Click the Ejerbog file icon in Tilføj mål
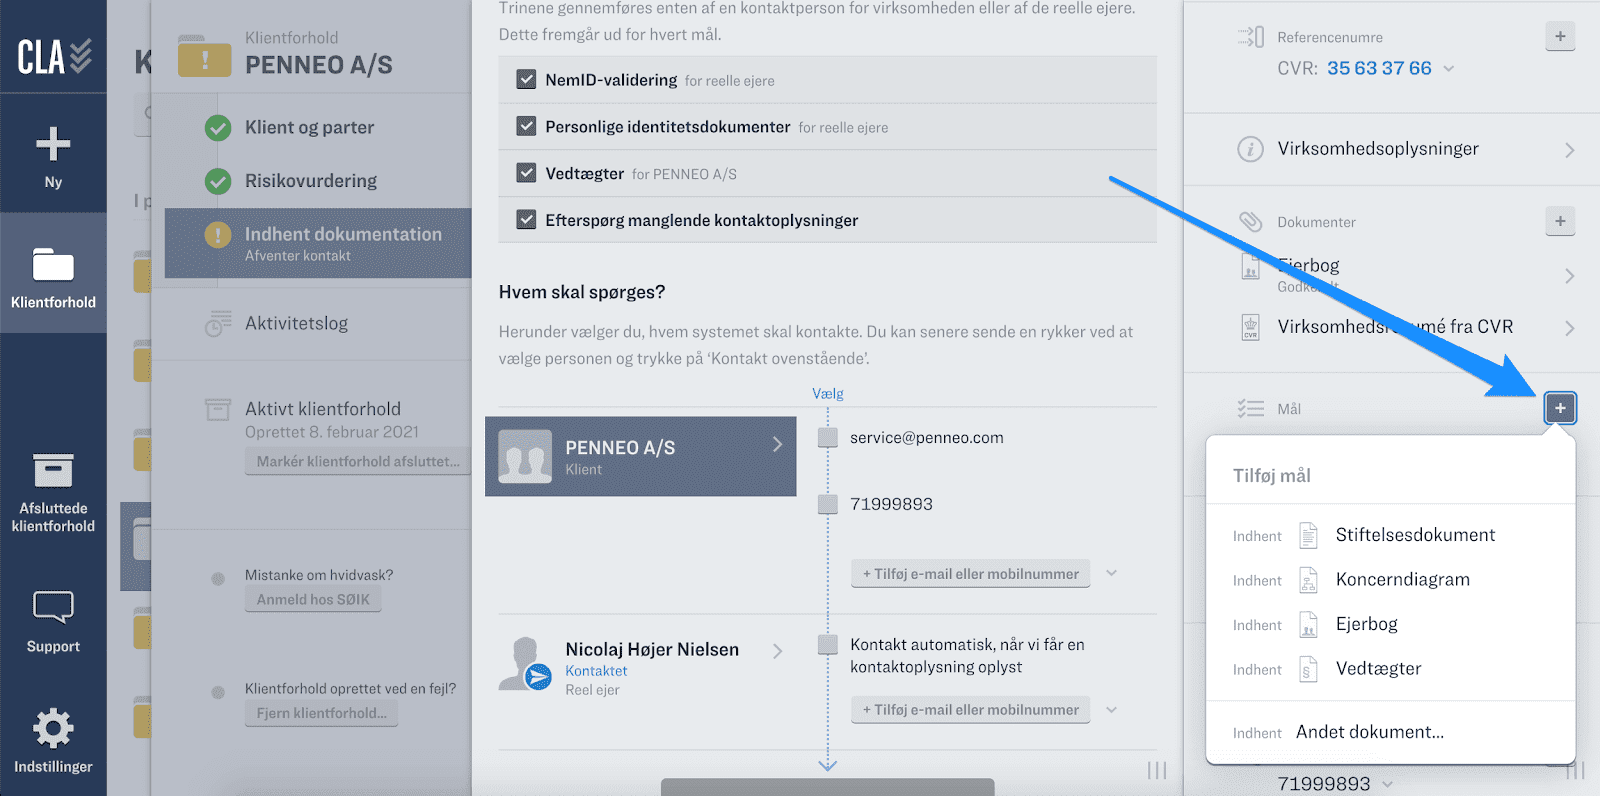Image resolution: width=1600 pixels, height=796 pixels. tap(1308, 625)
